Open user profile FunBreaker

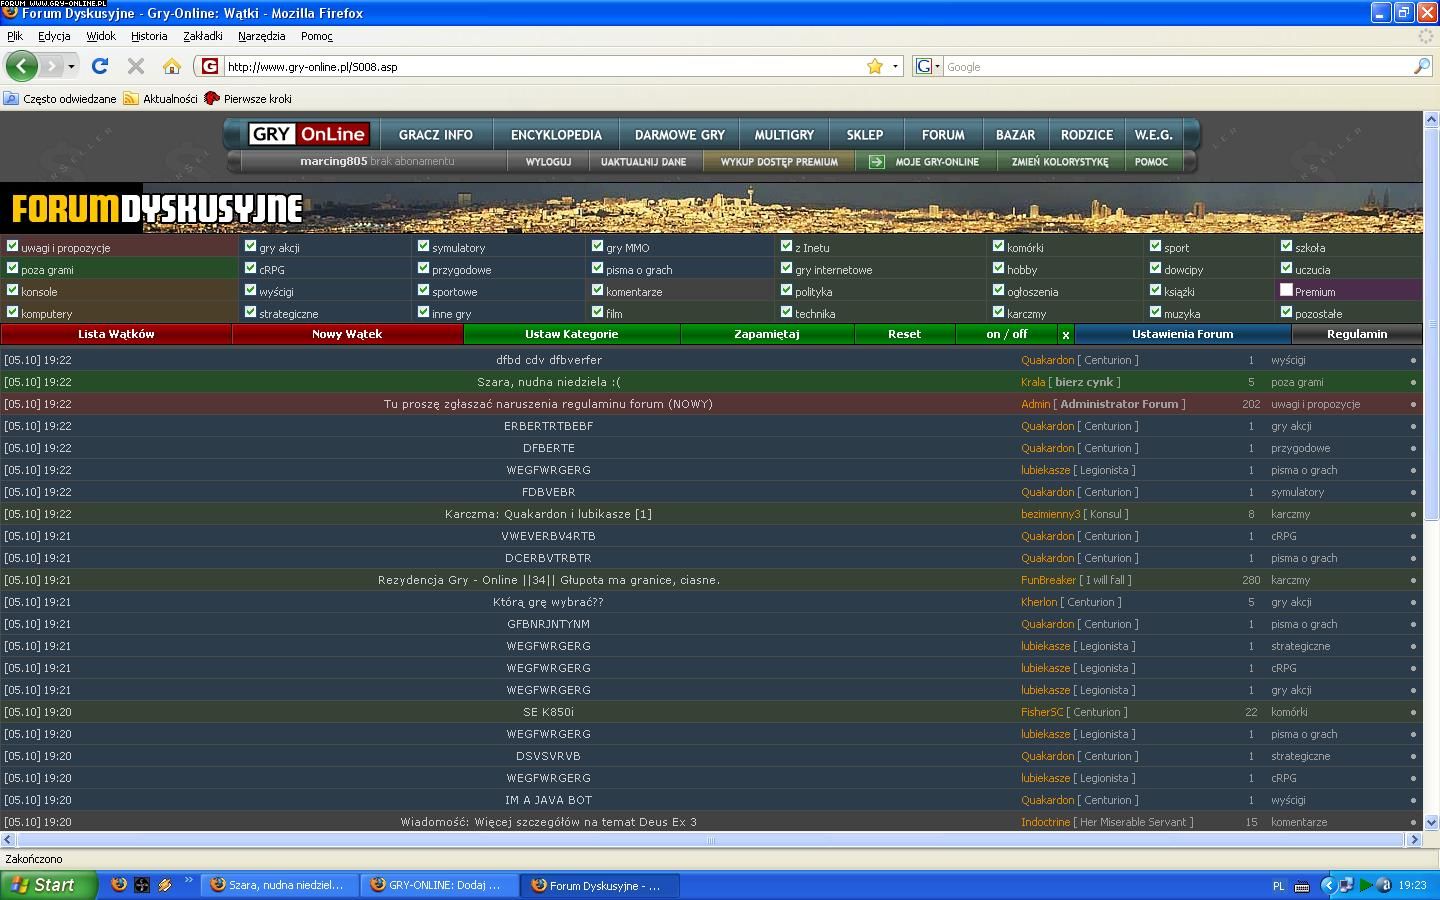(x=1048, y=580)
